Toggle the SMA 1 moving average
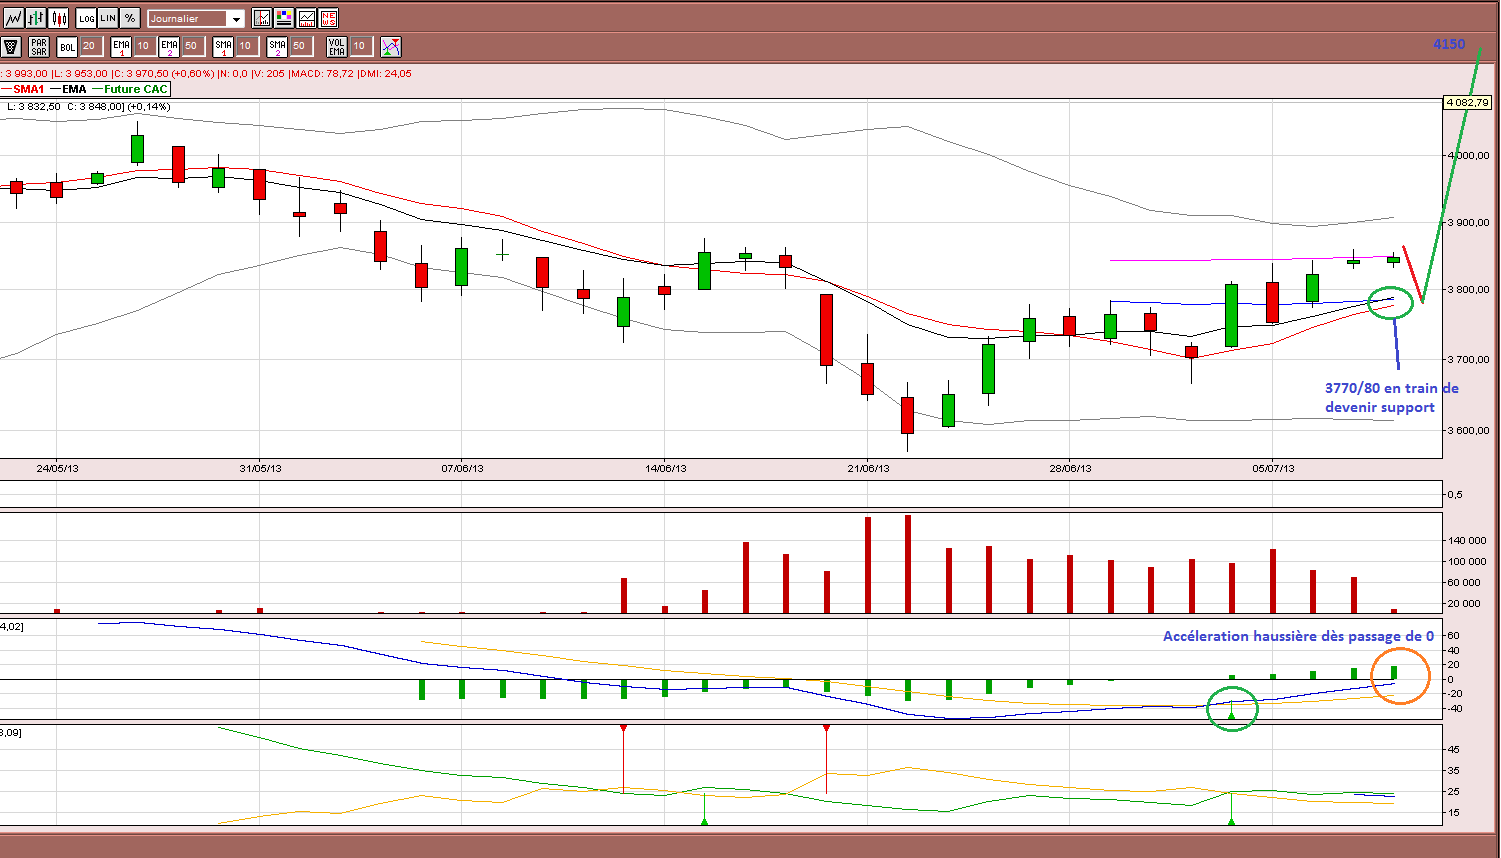 pos(223,46)
